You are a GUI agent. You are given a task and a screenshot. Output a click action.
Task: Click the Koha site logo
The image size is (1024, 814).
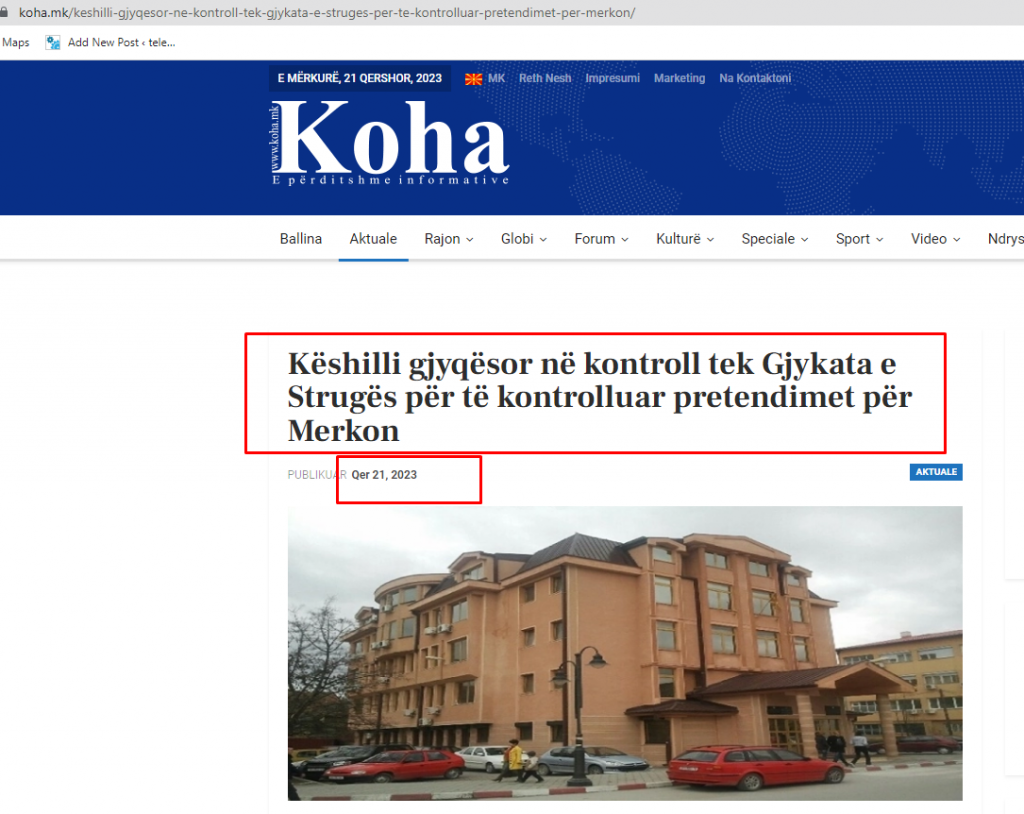[x=390, y=143]
